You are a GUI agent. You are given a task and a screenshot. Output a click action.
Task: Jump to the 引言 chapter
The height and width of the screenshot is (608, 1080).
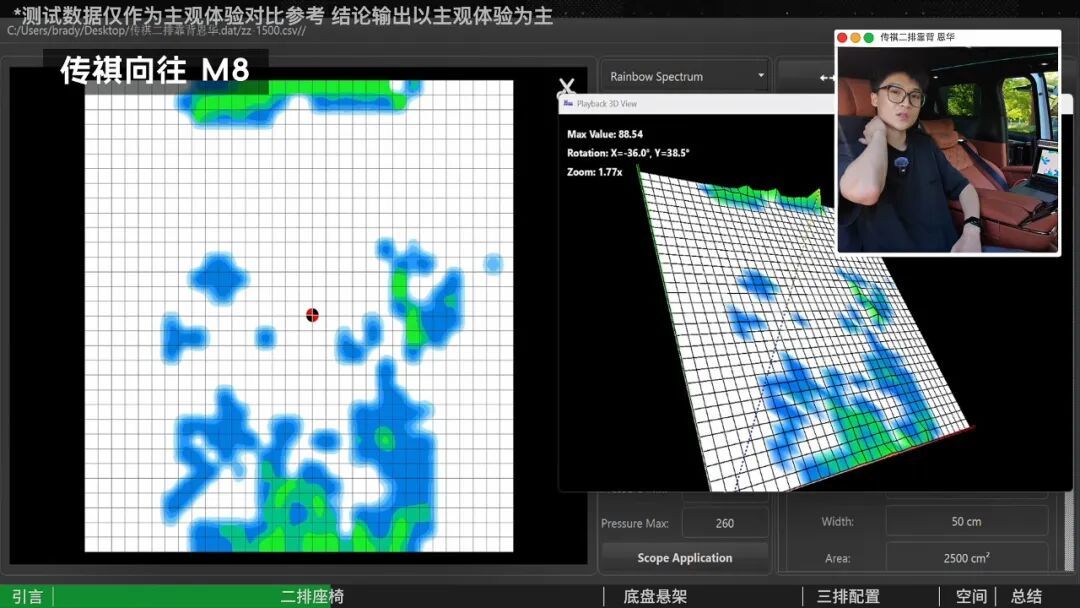(28, 596)
